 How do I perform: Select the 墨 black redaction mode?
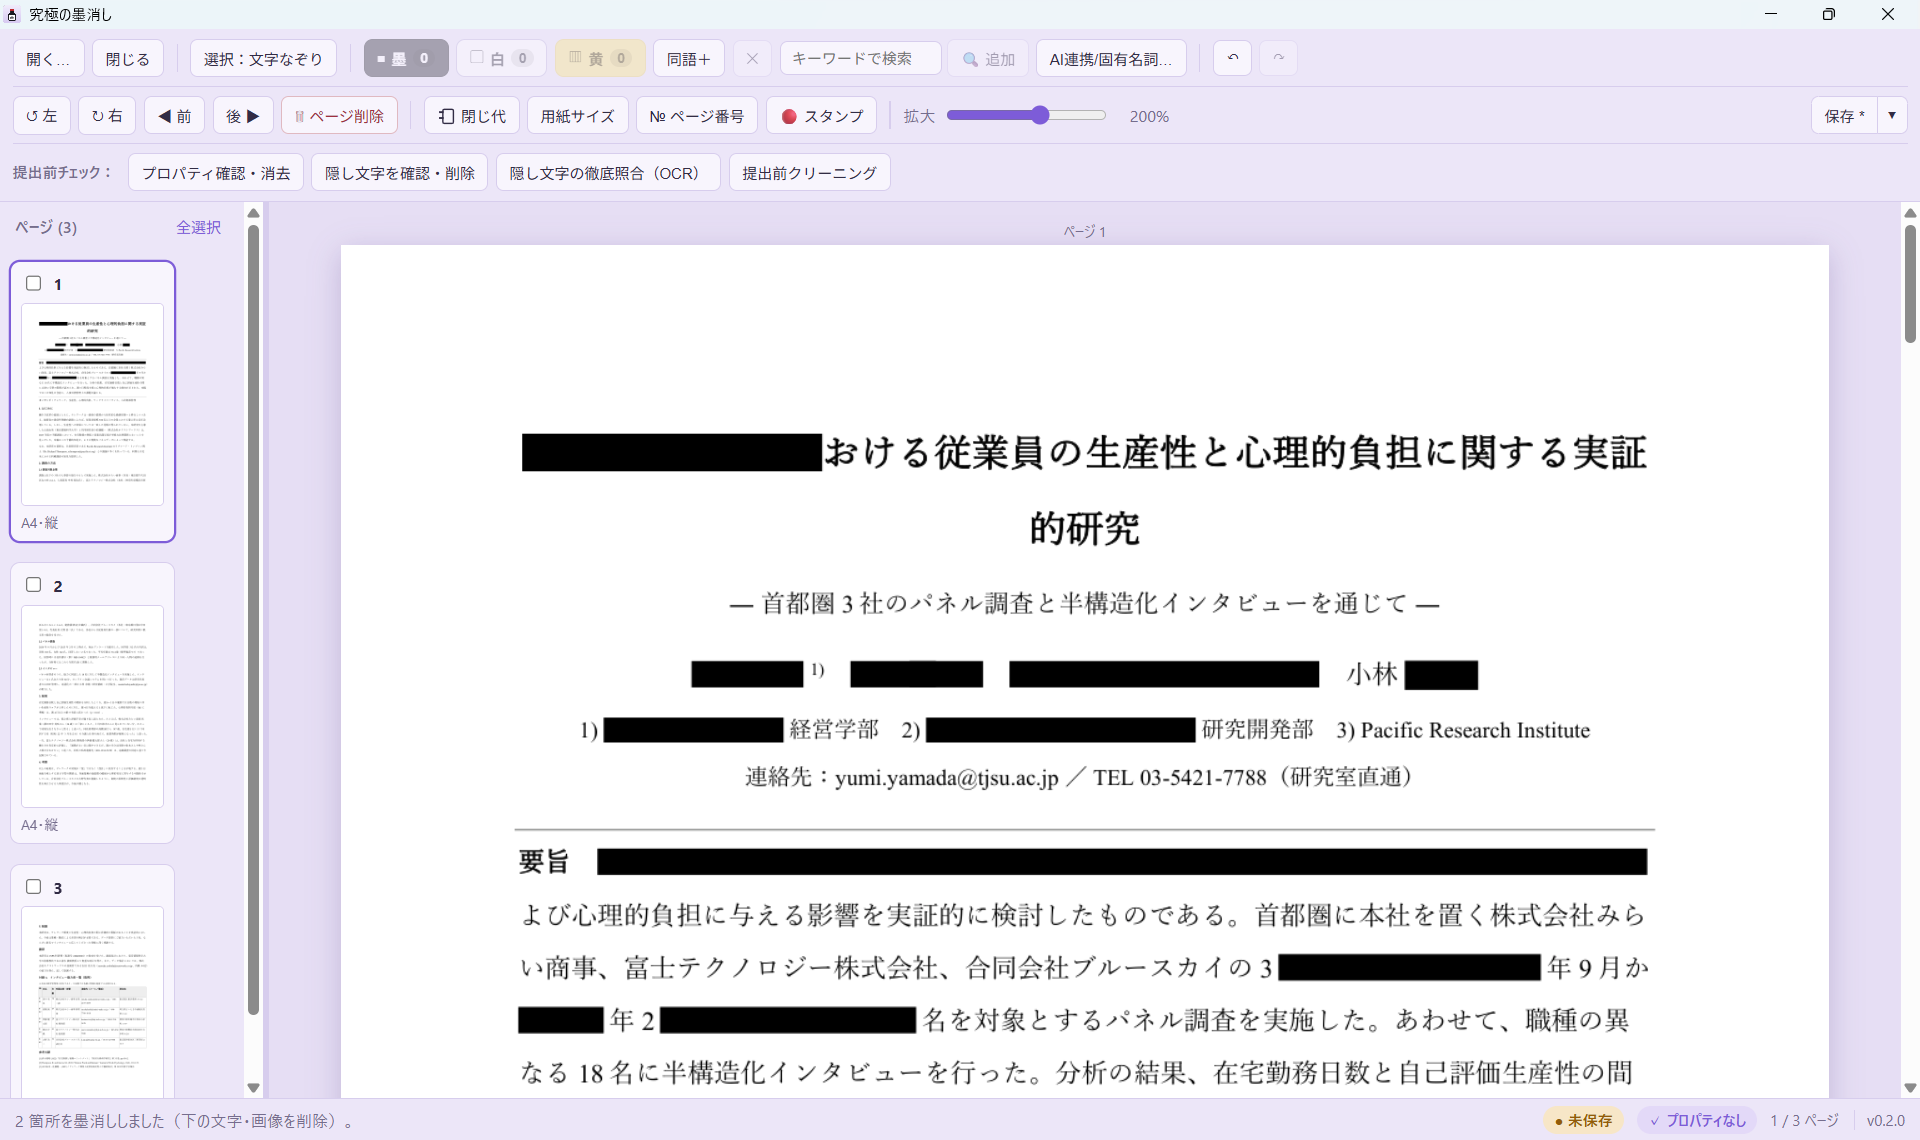pyautogui.click(x=406, y=59)
